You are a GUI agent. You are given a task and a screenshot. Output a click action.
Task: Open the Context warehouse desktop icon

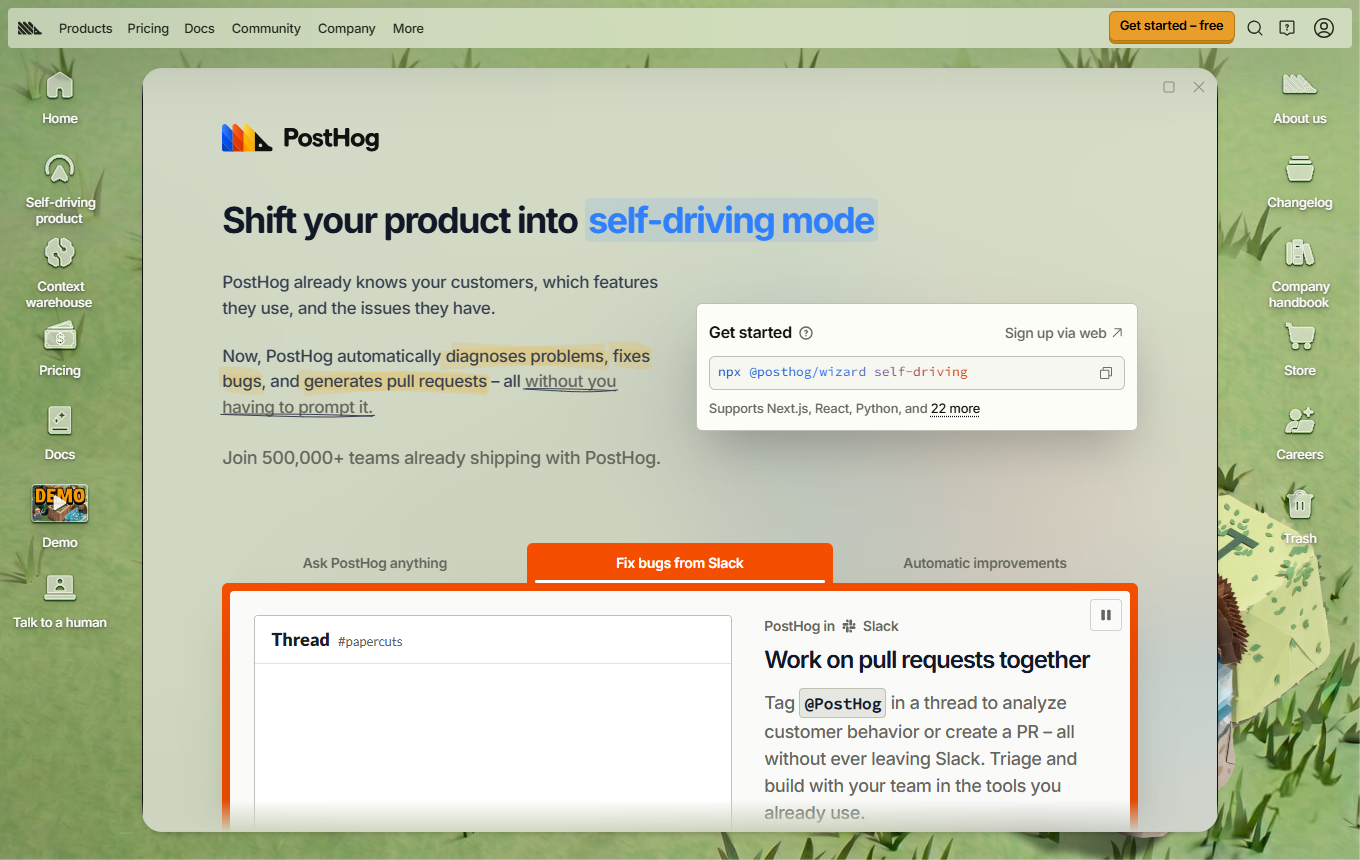[x=60, y=272]
